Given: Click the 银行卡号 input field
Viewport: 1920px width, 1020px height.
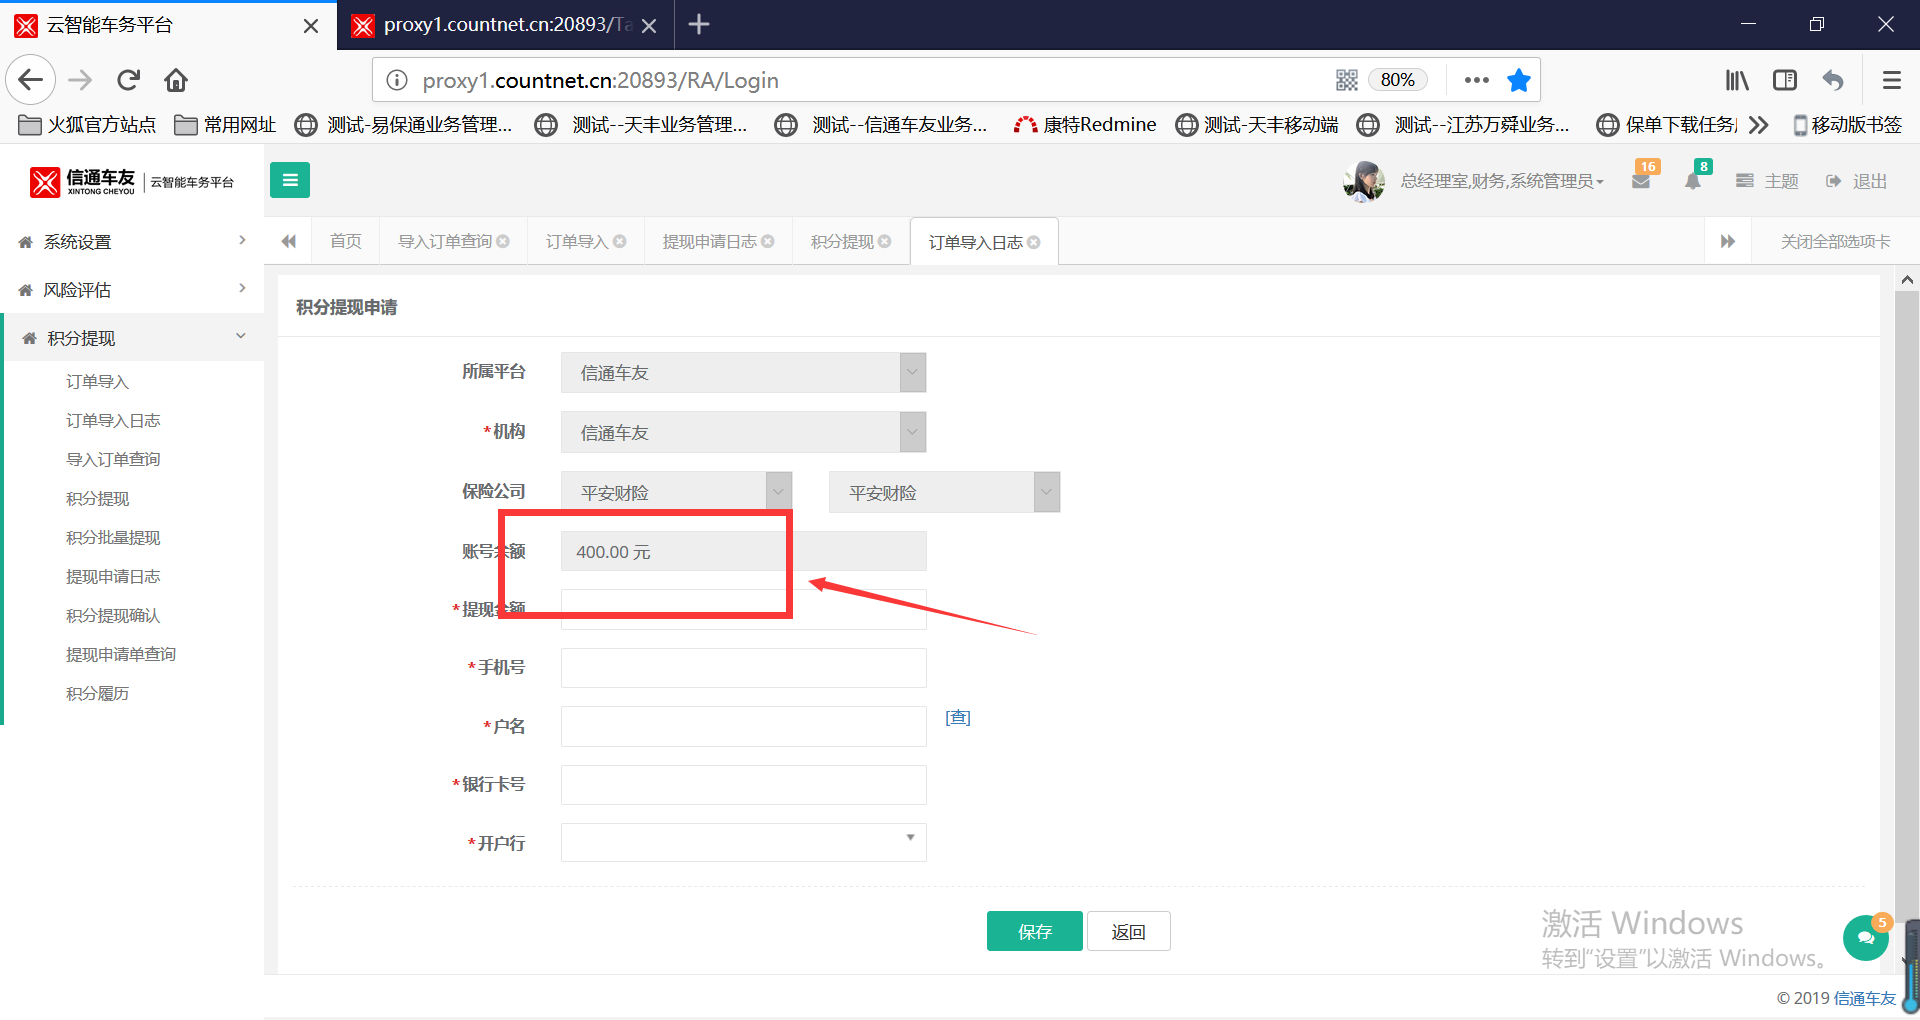Looking at the screenshot, I should coord(743,785).
